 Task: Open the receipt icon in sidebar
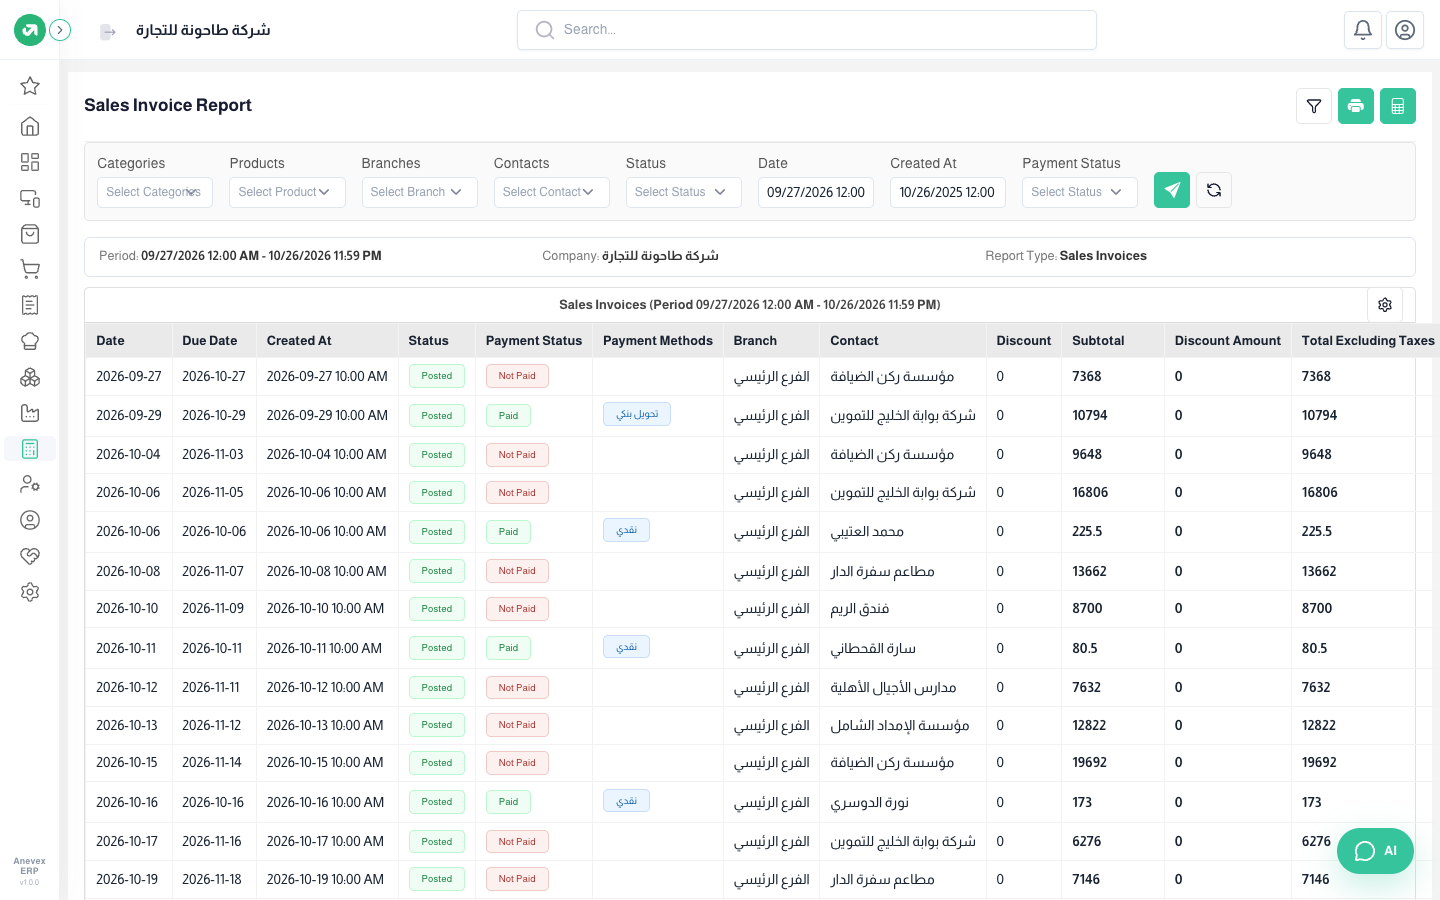(x=30, y=305)
